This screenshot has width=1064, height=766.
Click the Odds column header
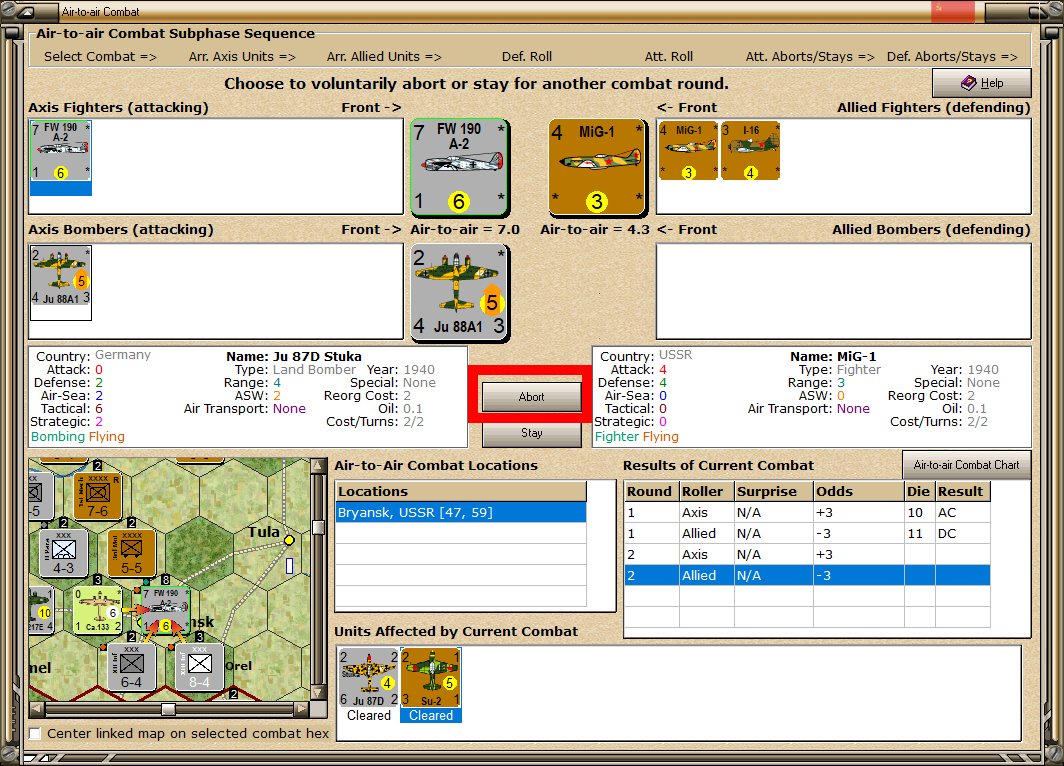(x=858, y=491)
